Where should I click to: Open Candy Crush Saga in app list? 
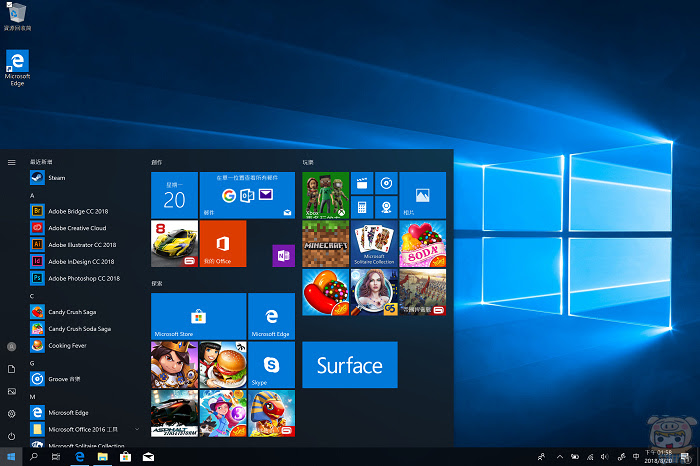click(85, 312)
